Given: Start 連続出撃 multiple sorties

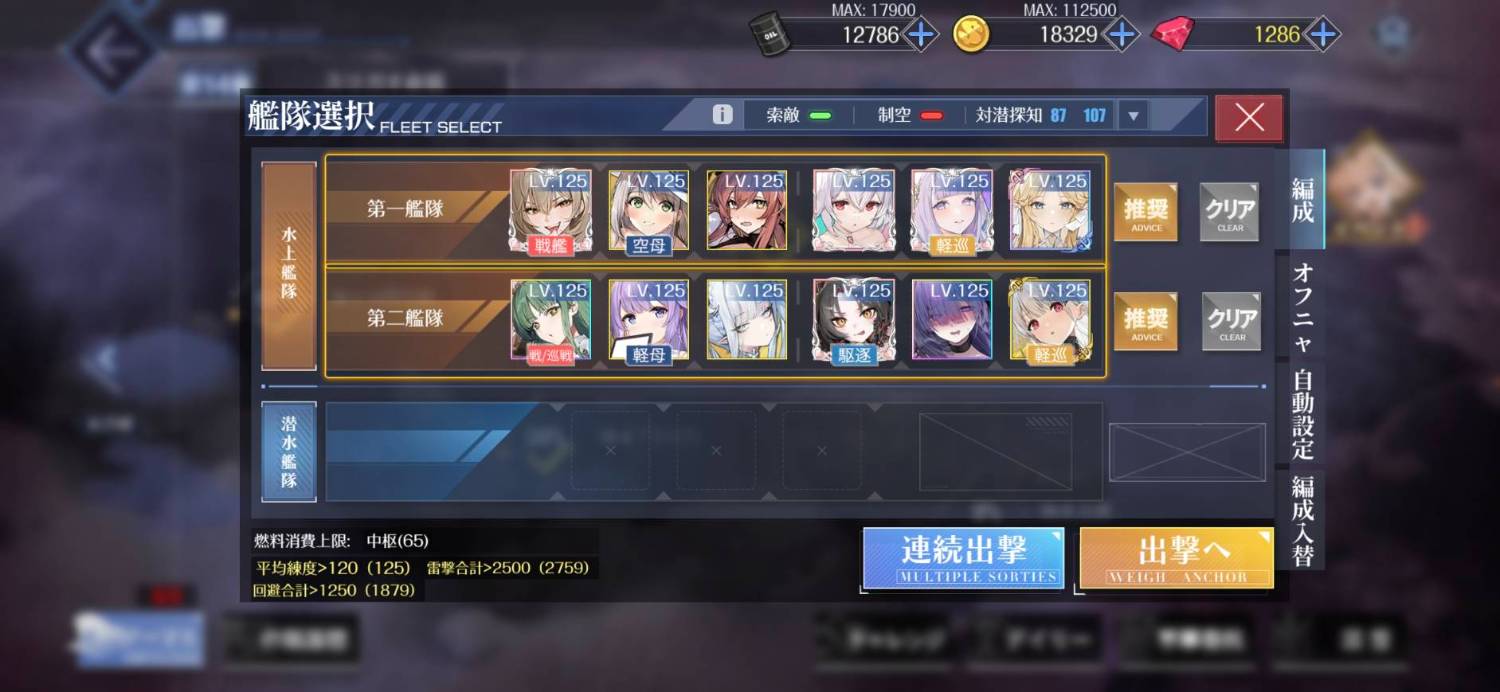Looking at the screenshot, I should tap(964, 558).
